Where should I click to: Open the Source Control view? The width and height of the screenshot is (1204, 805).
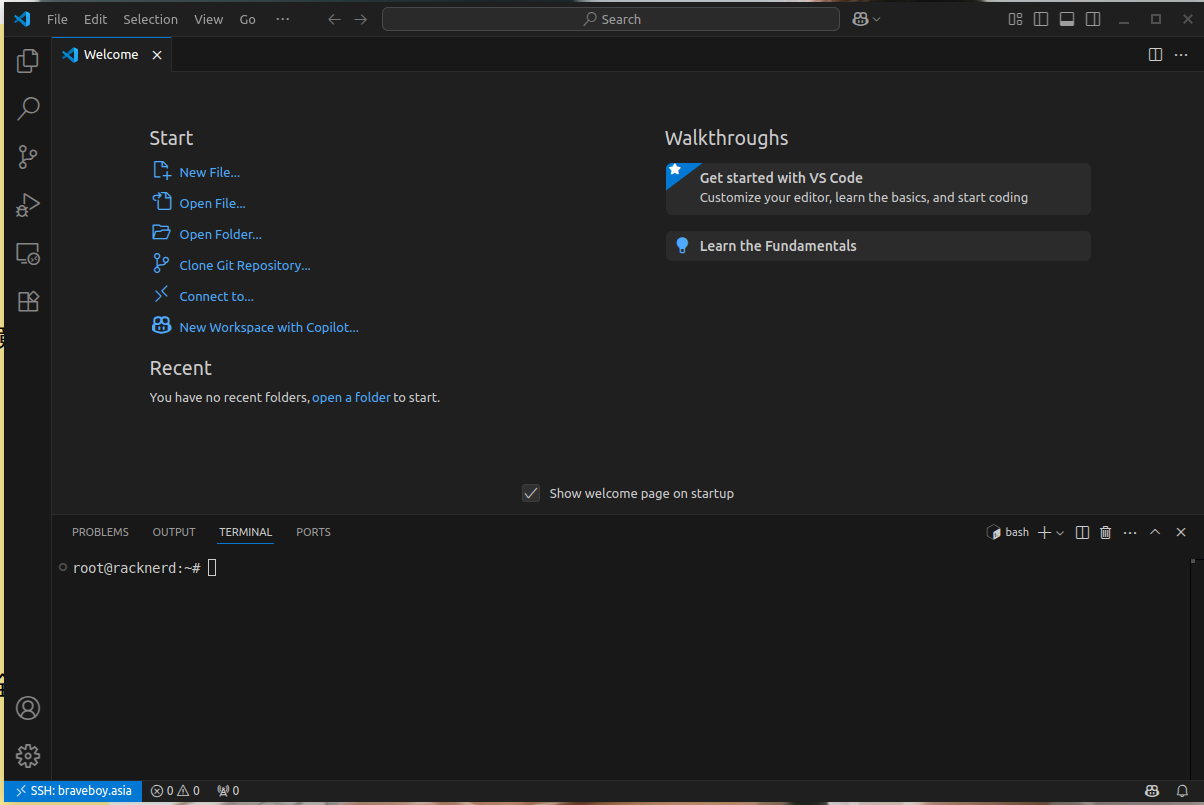coord(27,157)
